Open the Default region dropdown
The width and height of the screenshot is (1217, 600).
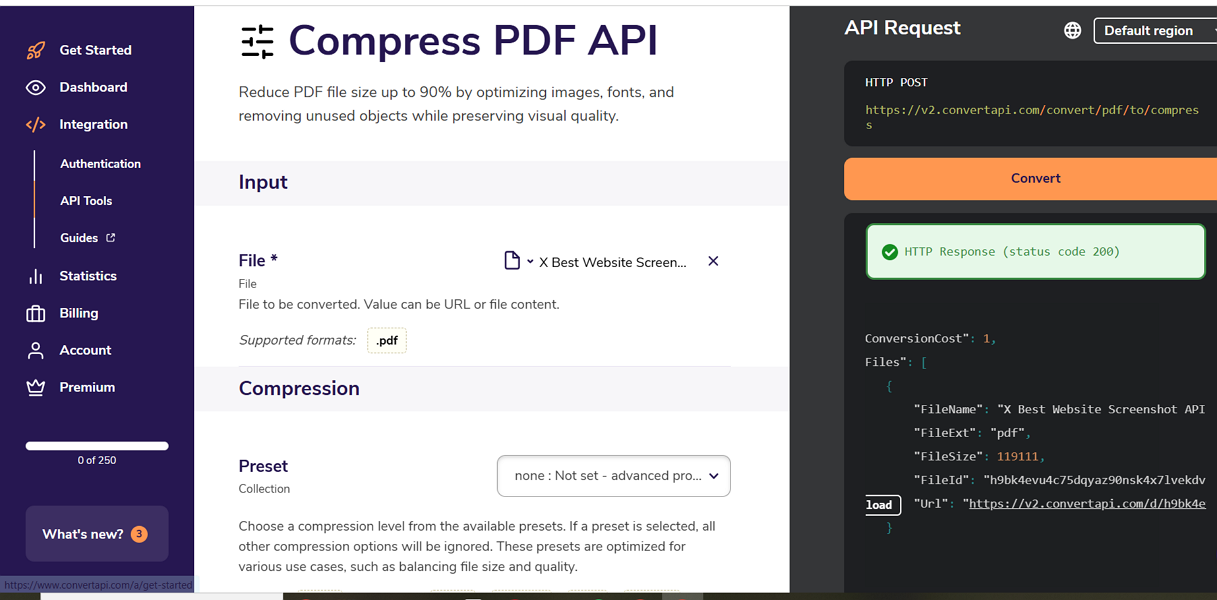click(x=1155, y=31)
